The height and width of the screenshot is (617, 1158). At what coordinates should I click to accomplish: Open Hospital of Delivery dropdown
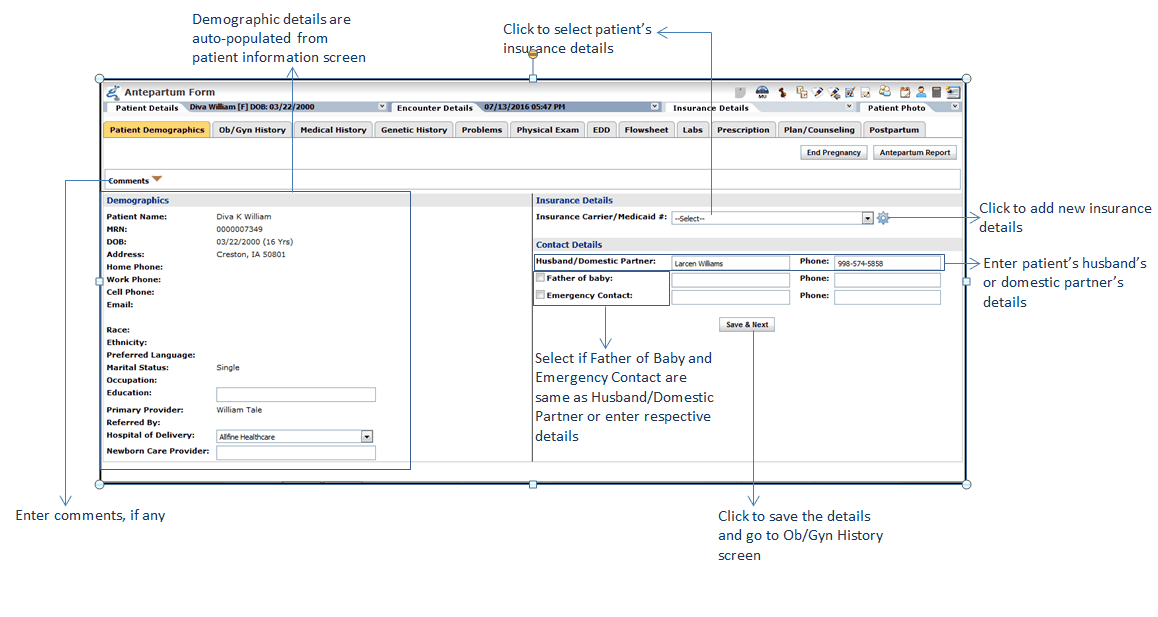[x=367, y=437]
